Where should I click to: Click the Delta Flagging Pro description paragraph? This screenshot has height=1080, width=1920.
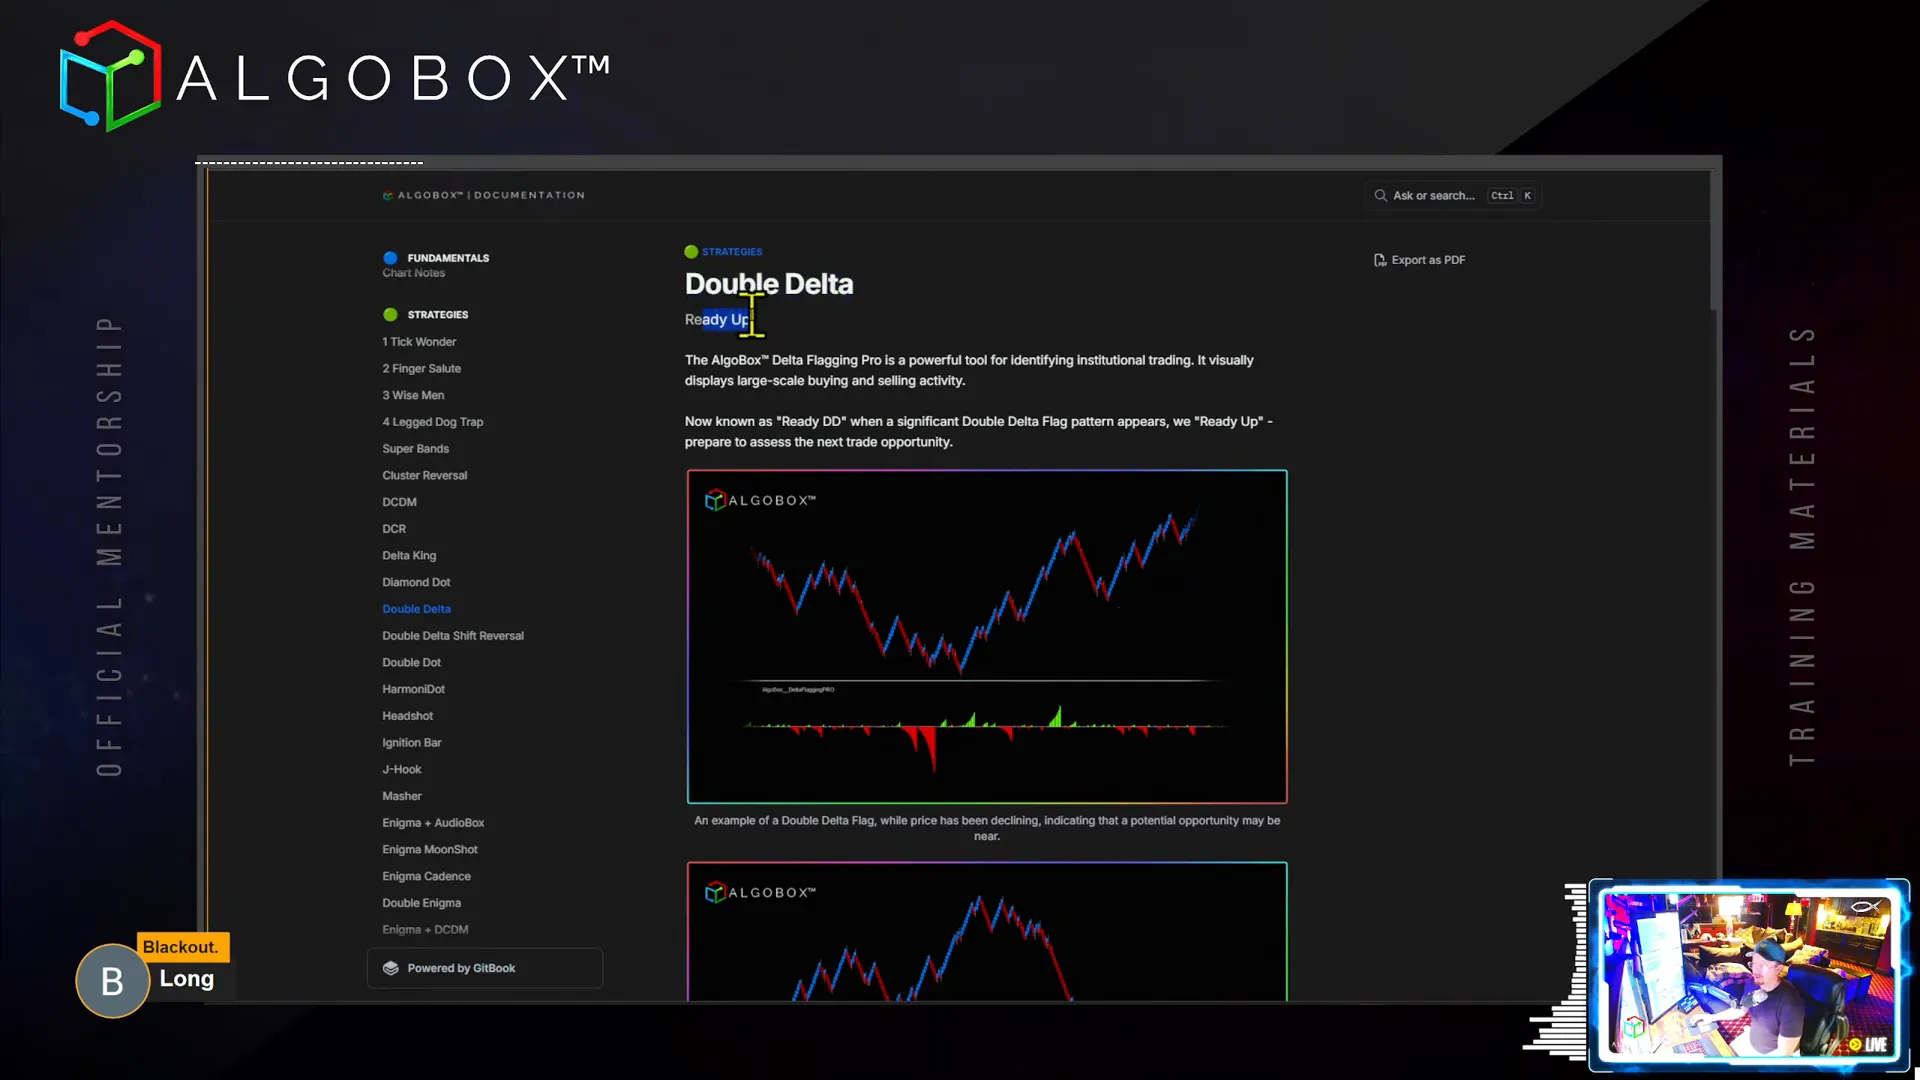click(968, 371)
